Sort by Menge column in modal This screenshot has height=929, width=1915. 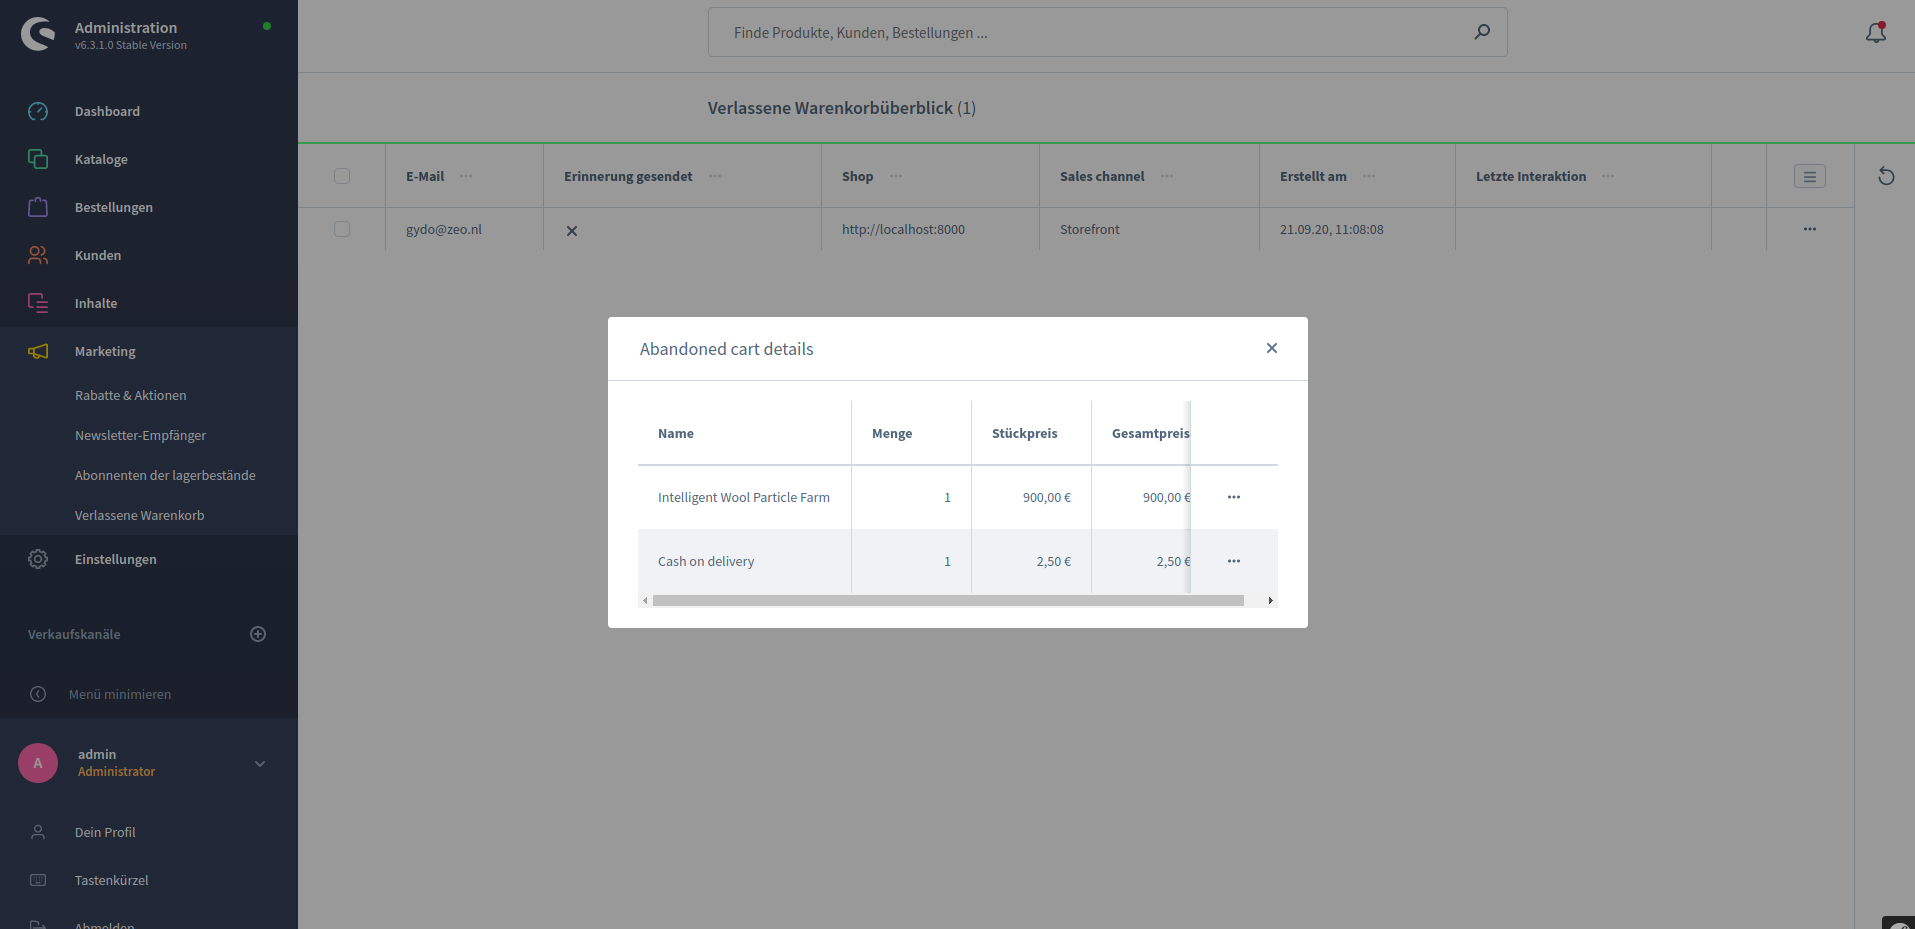tap(892, 433)
